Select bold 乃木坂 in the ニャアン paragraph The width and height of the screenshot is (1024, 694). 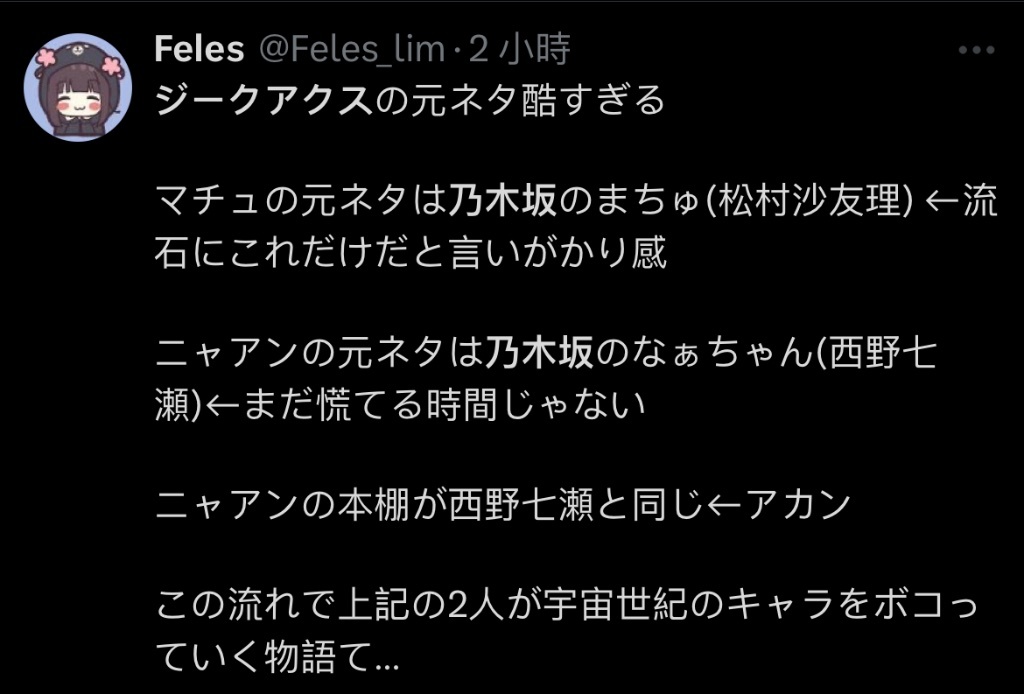pos(539,353)
